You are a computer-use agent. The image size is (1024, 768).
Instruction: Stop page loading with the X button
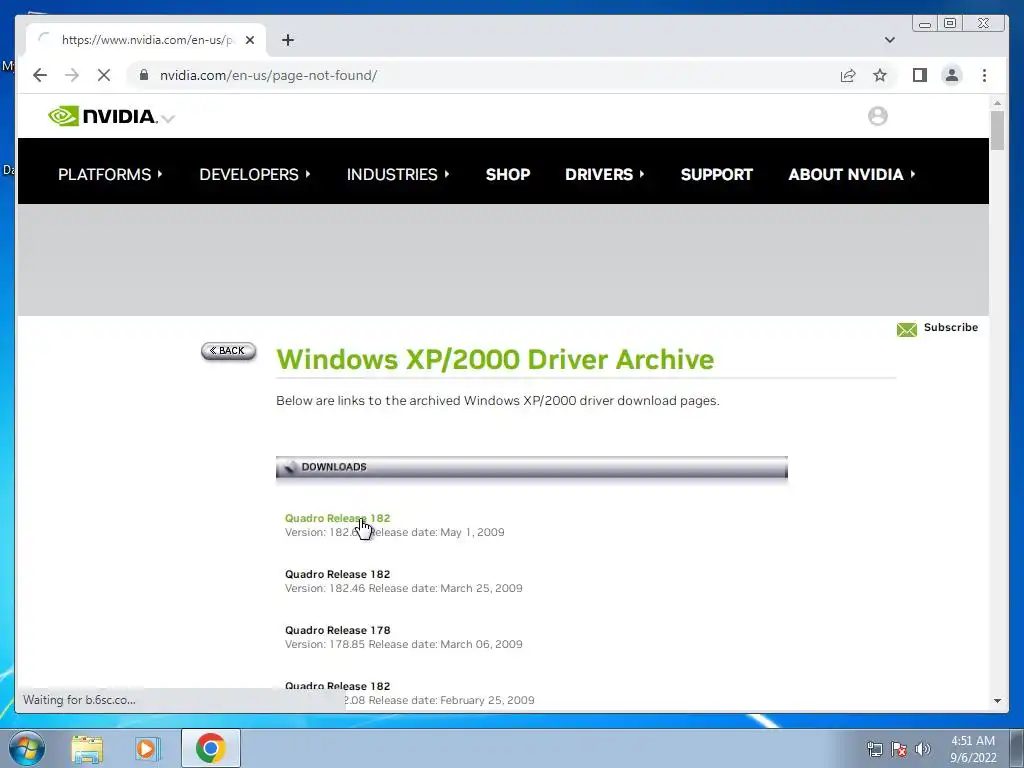pyautogui.click(x=104, y=75)
